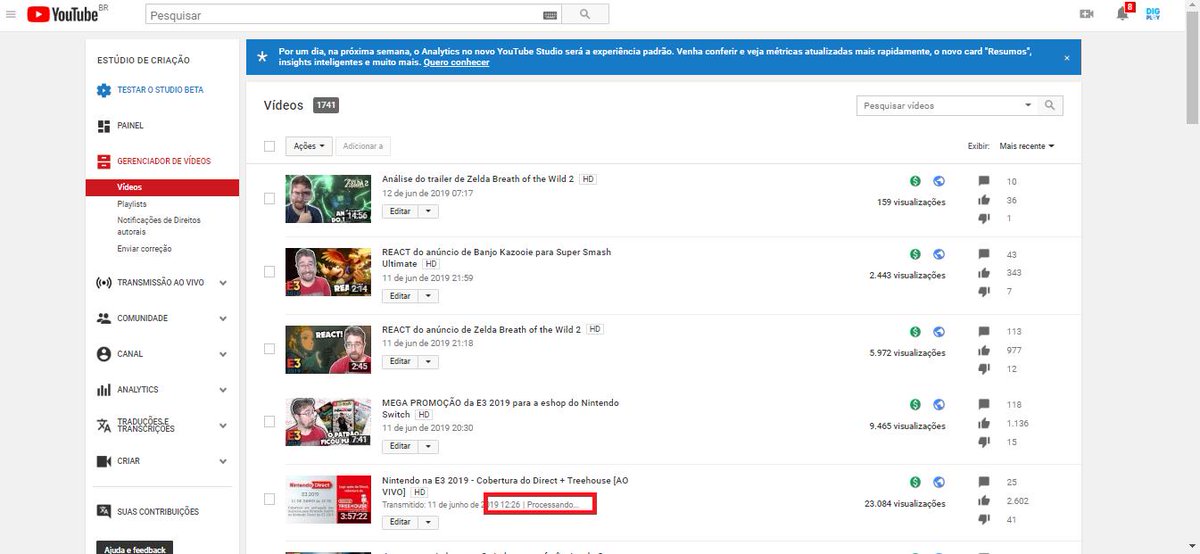Click the gear icon beside Testar o Studio Beta
1200x554 pixels.
104,90
